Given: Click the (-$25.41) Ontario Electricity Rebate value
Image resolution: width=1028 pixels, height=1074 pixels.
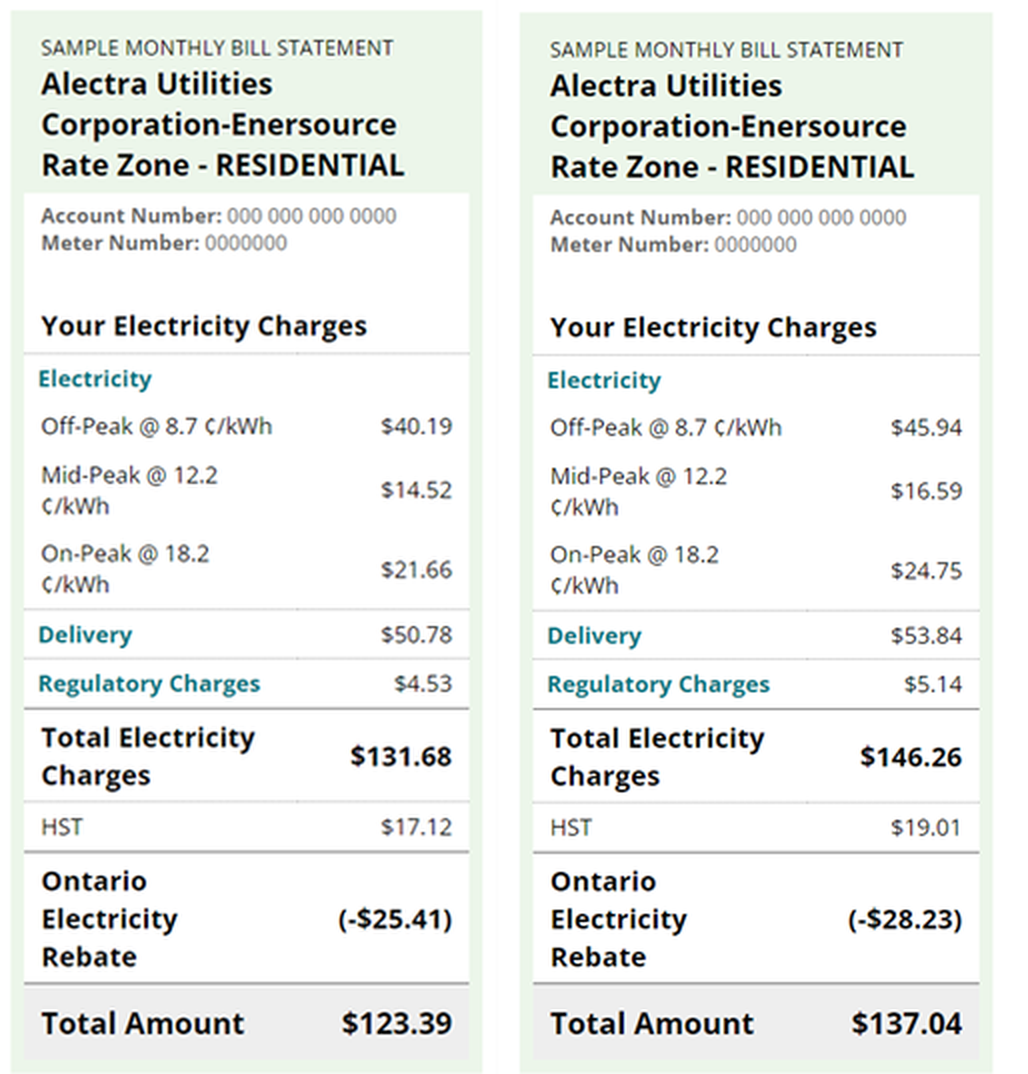Looking at the screenshot, I should (395, 919).
